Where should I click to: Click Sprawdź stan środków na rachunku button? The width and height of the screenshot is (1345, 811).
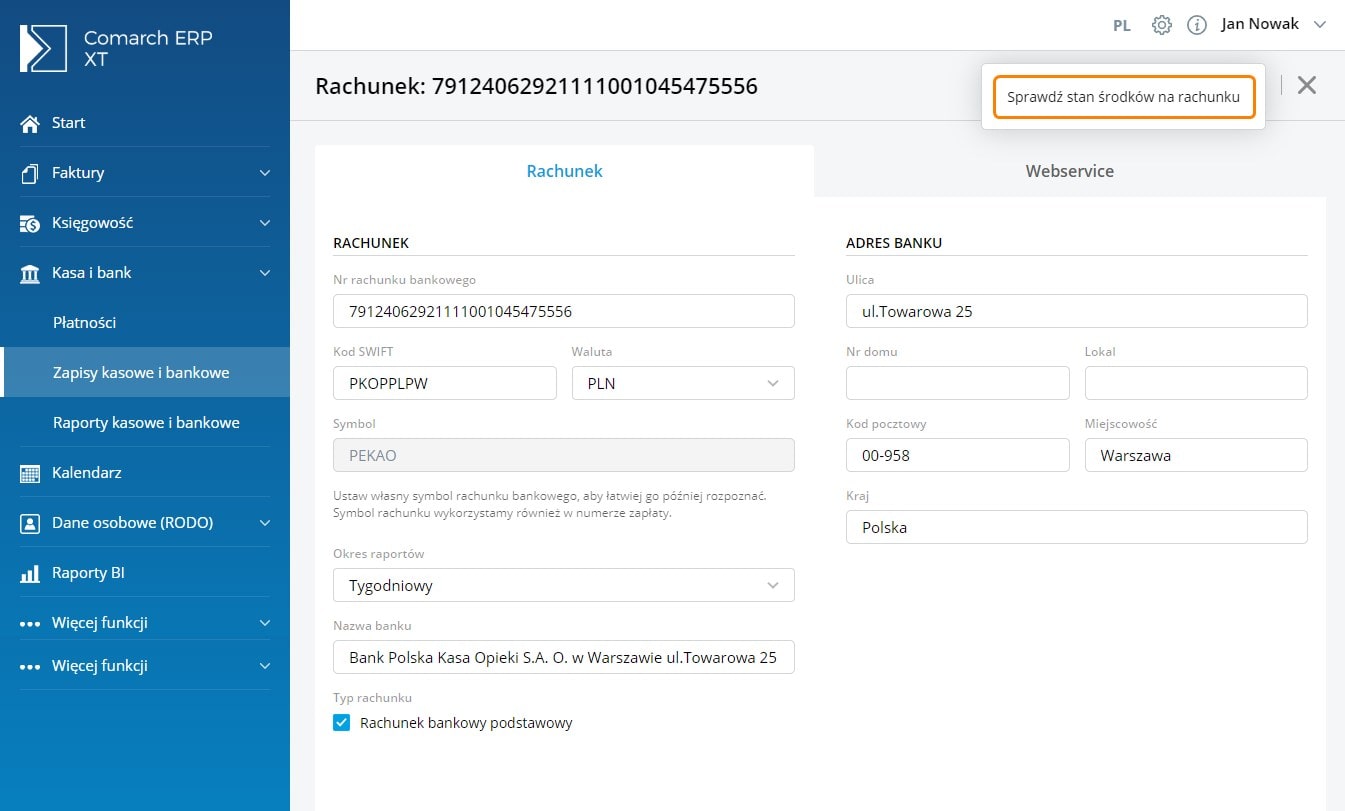point(1123,97)
